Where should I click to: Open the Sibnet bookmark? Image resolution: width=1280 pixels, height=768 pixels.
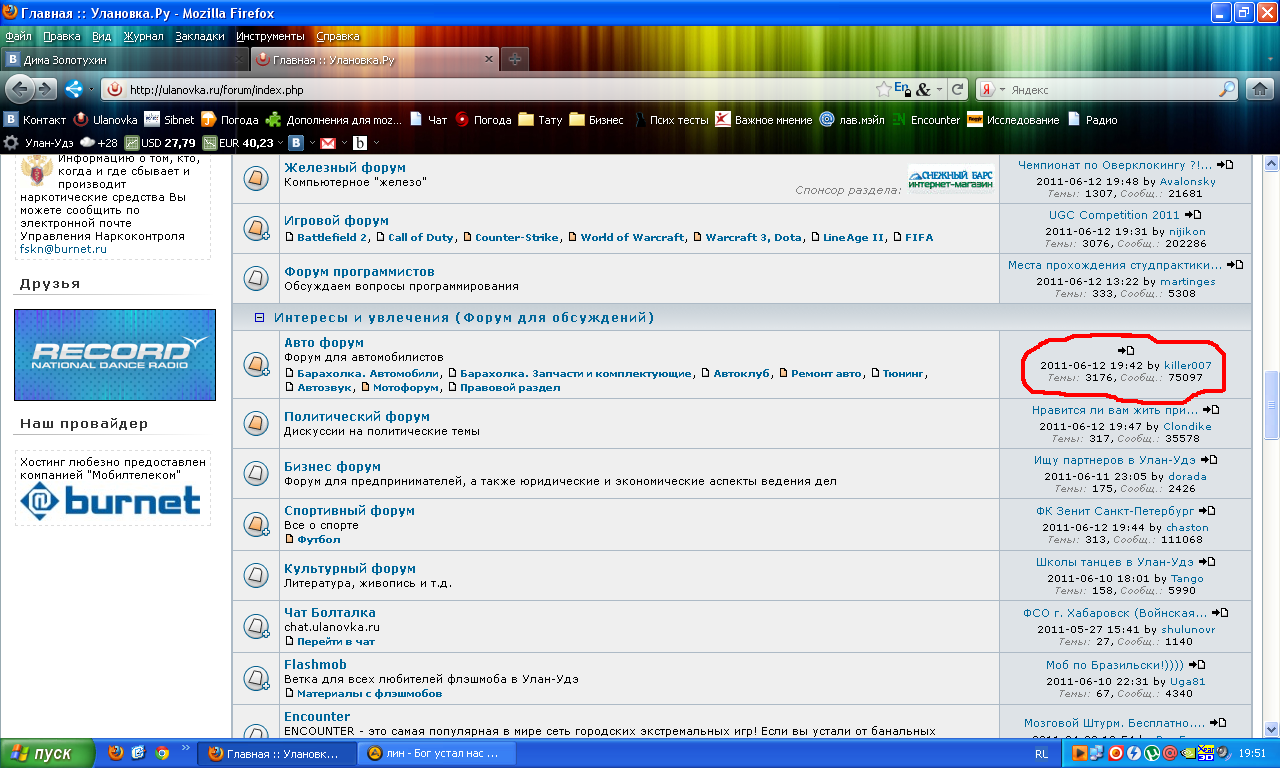tap(169, 120)
